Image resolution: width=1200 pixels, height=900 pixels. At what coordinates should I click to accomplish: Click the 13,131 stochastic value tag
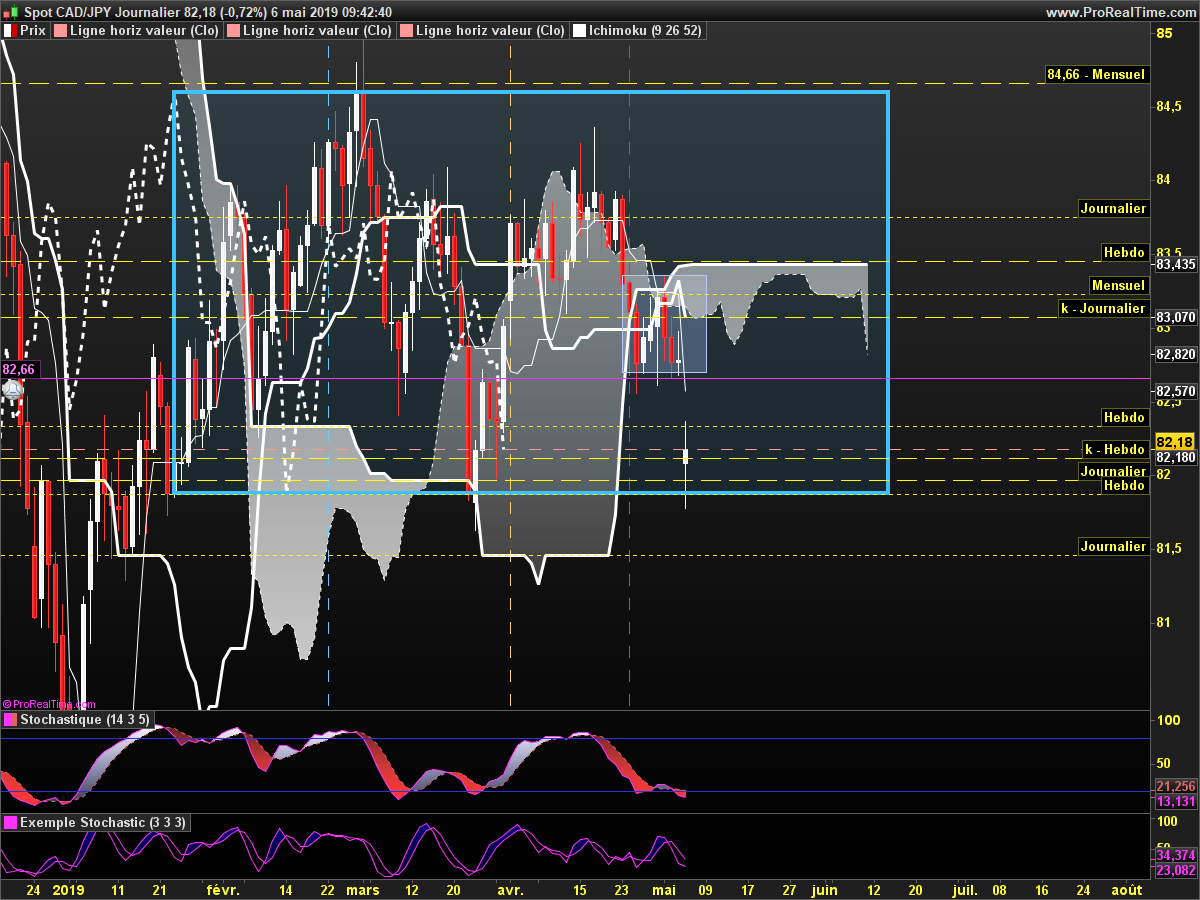pyautogui.click(x=1175, y=801)
